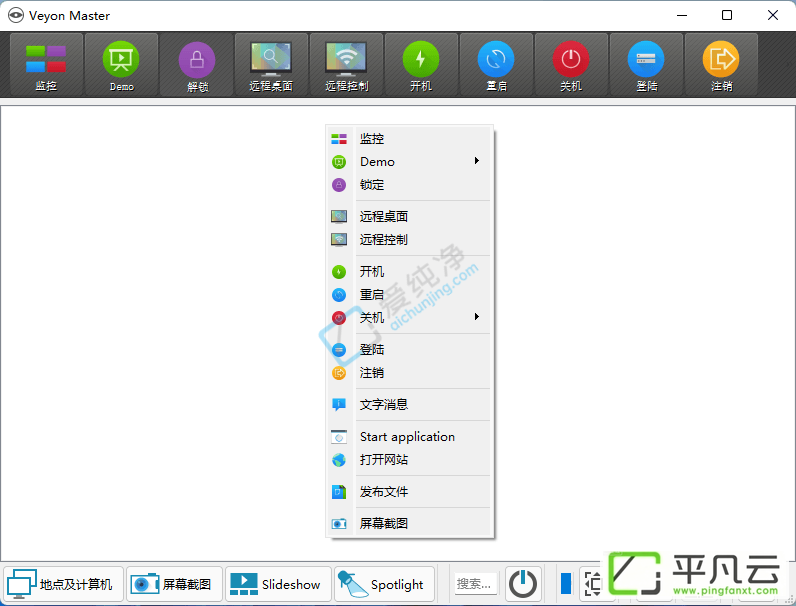Click the green 开机 power-on toolbar icon
The height and width of the screenshot is (606, 796).
[x=421, y=65]
